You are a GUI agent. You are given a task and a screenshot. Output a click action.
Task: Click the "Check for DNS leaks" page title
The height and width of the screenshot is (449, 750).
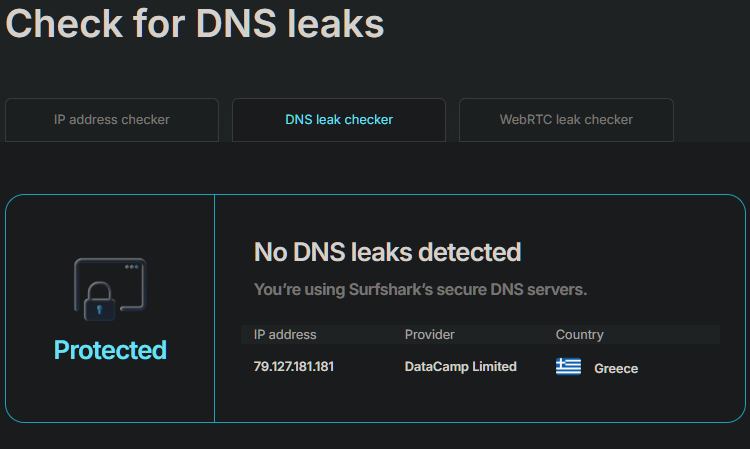click(195, 24)
